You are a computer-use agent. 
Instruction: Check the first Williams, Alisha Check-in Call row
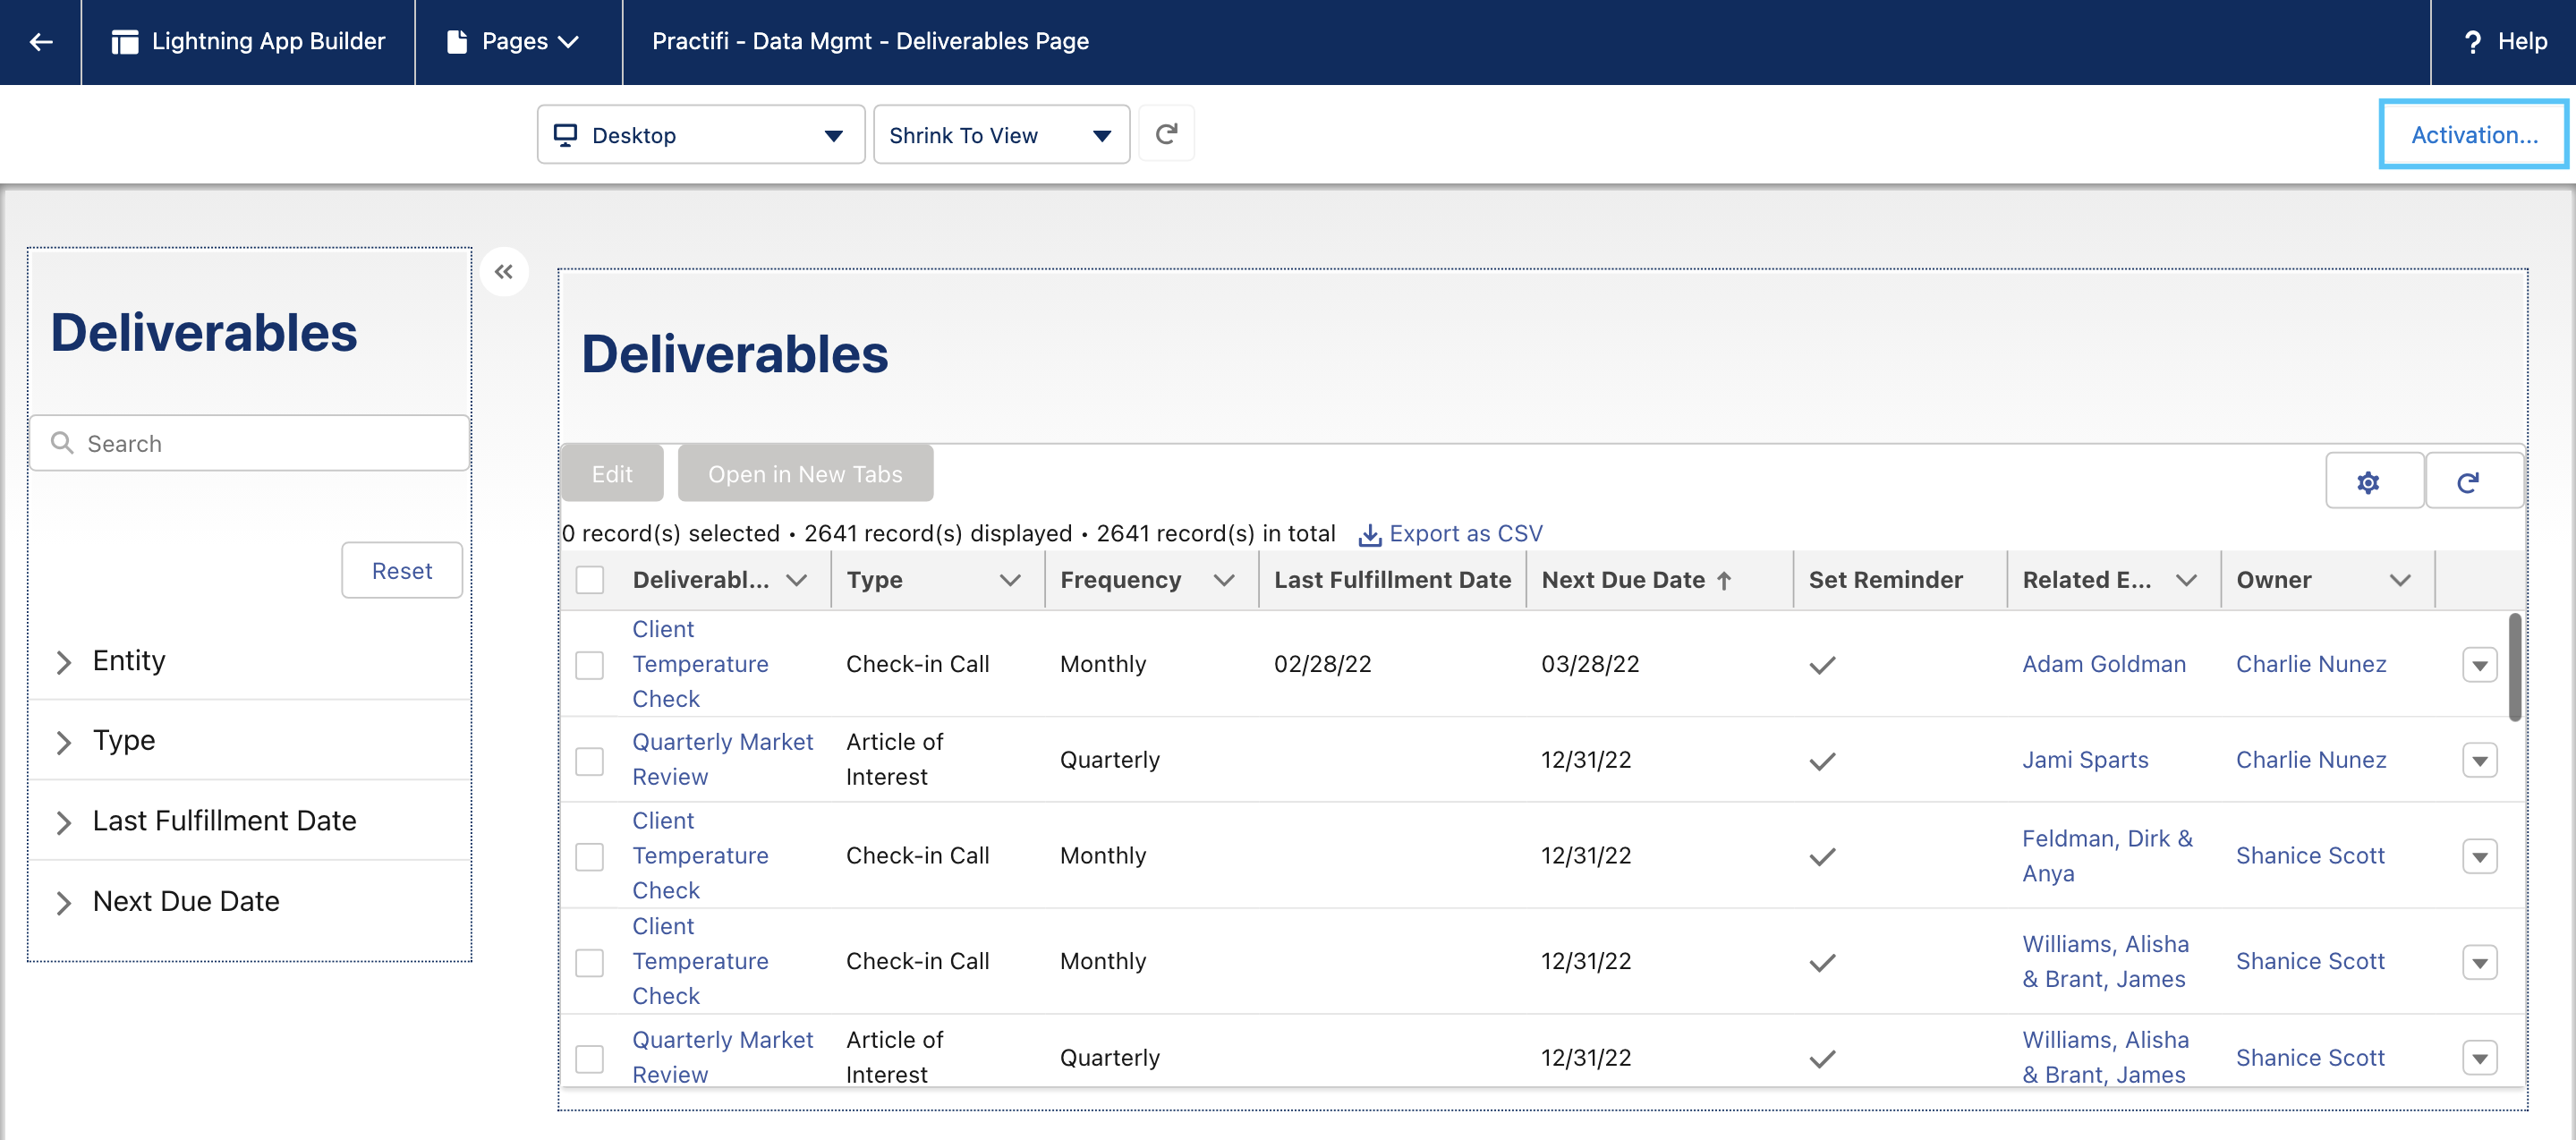590,963
